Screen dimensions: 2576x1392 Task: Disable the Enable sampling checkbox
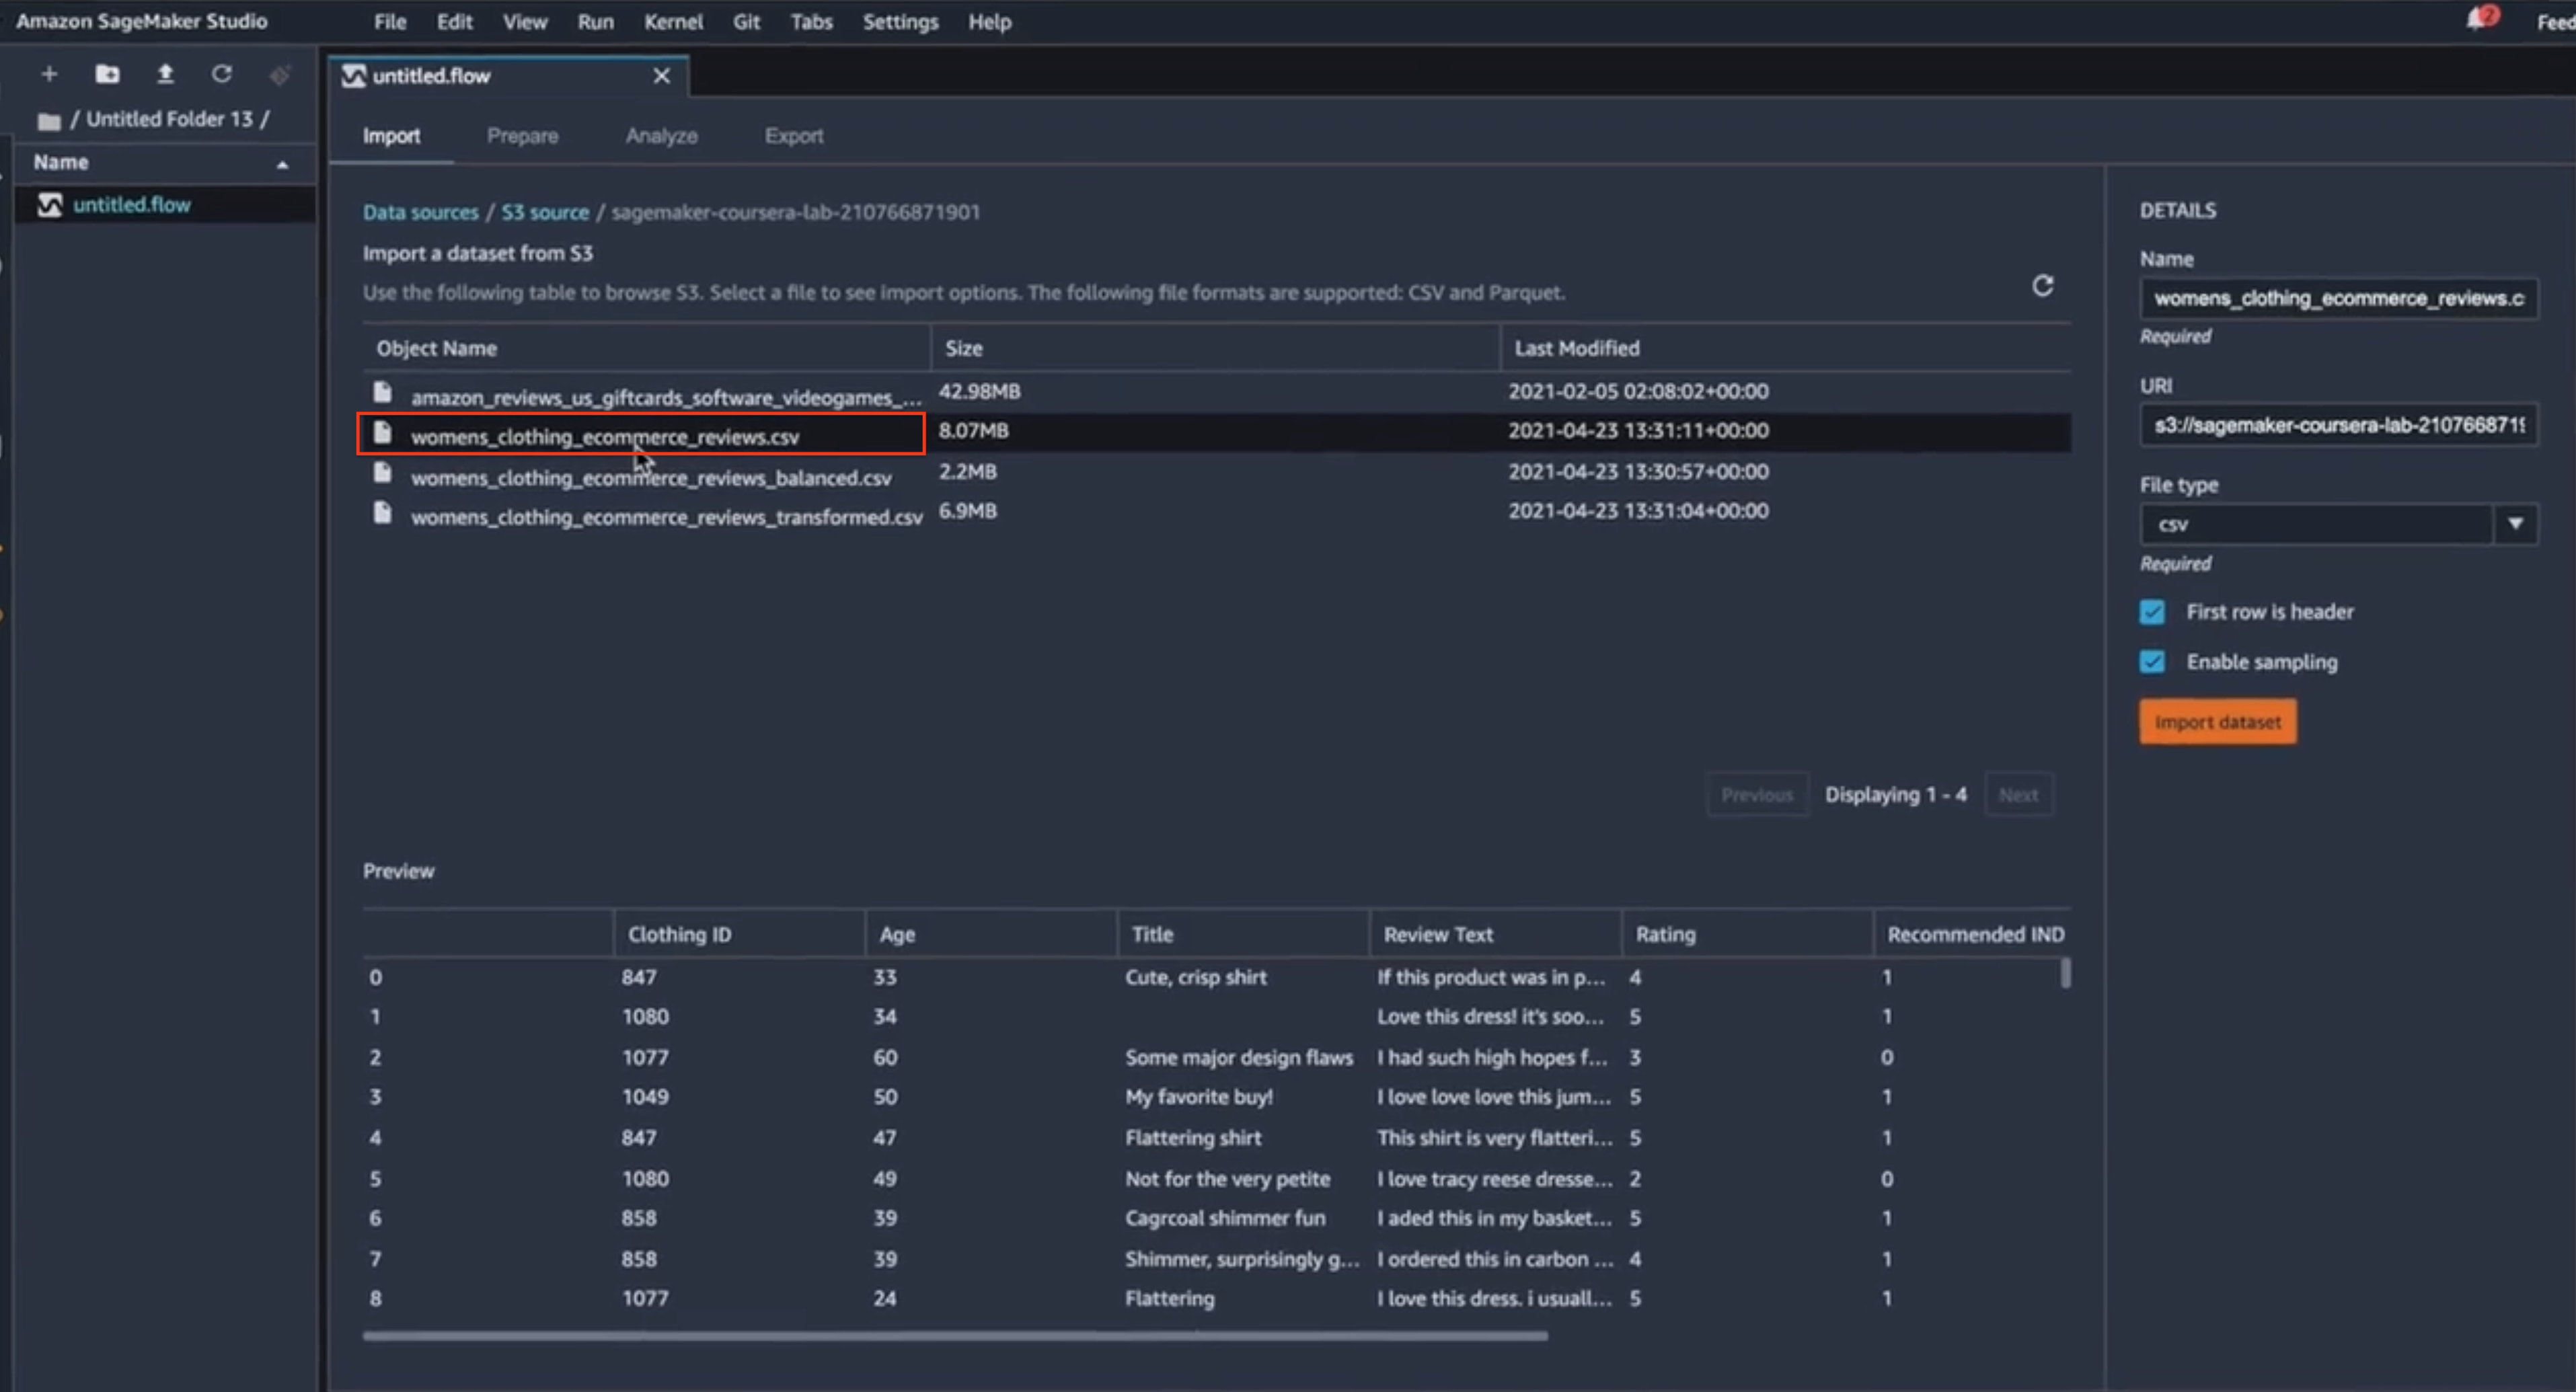pos(2152,662)
